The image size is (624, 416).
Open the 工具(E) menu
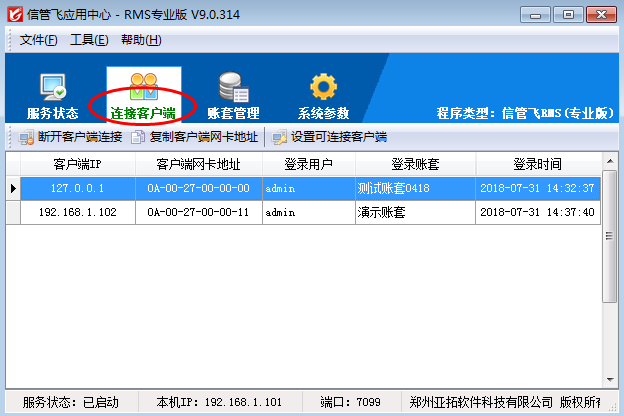point(89,39)
